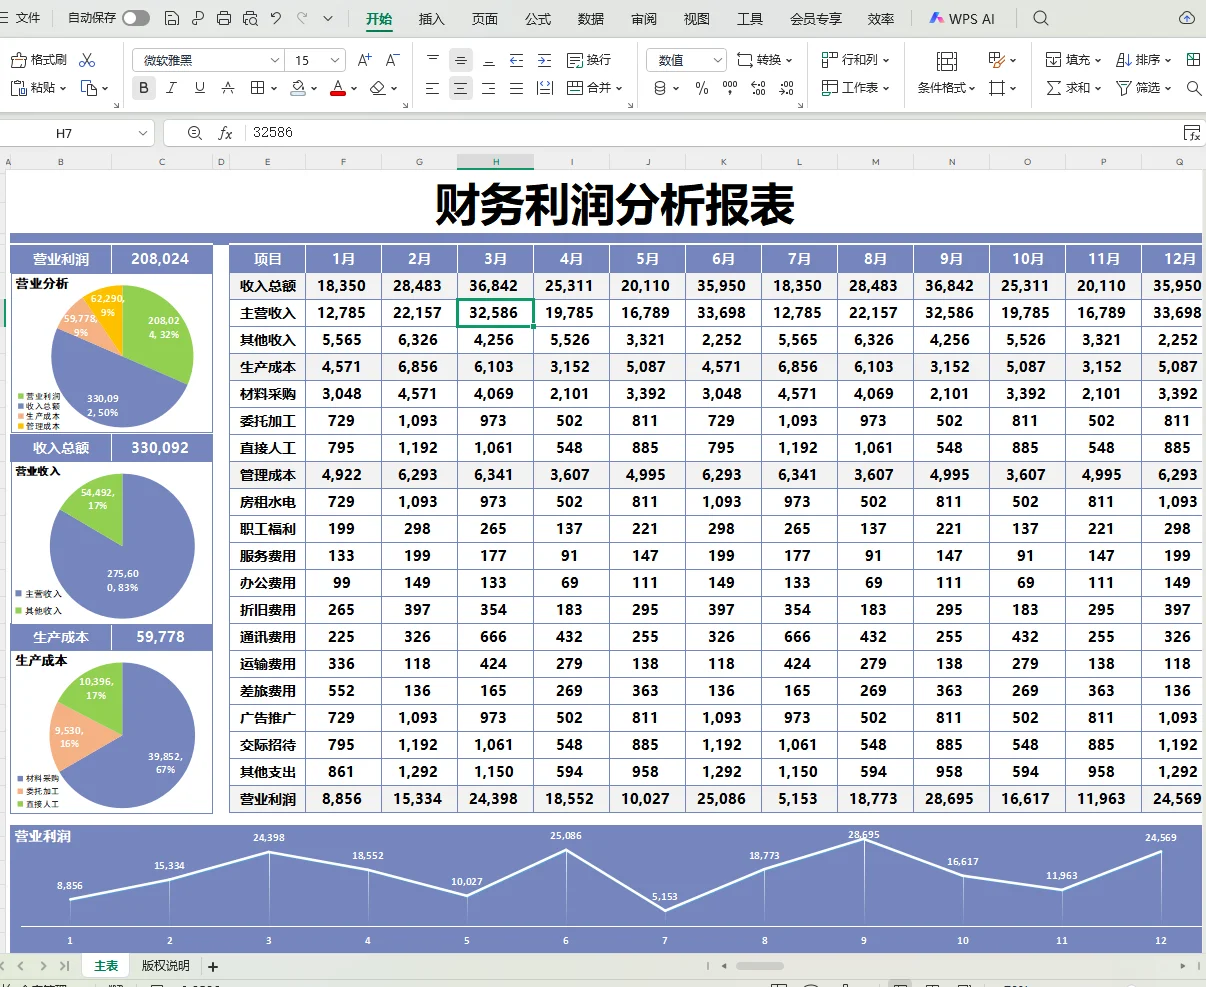
Task: Increase indent icon
Action: (x=544, y=60)
